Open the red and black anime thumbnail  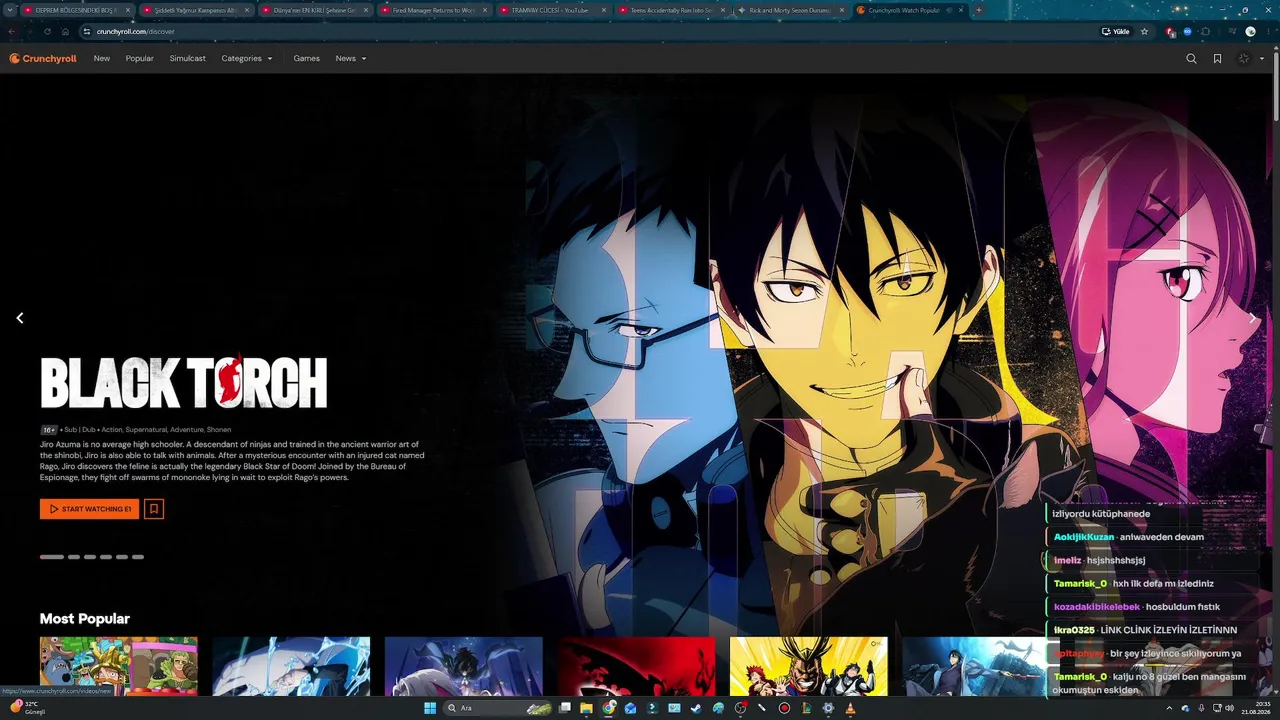636,666
